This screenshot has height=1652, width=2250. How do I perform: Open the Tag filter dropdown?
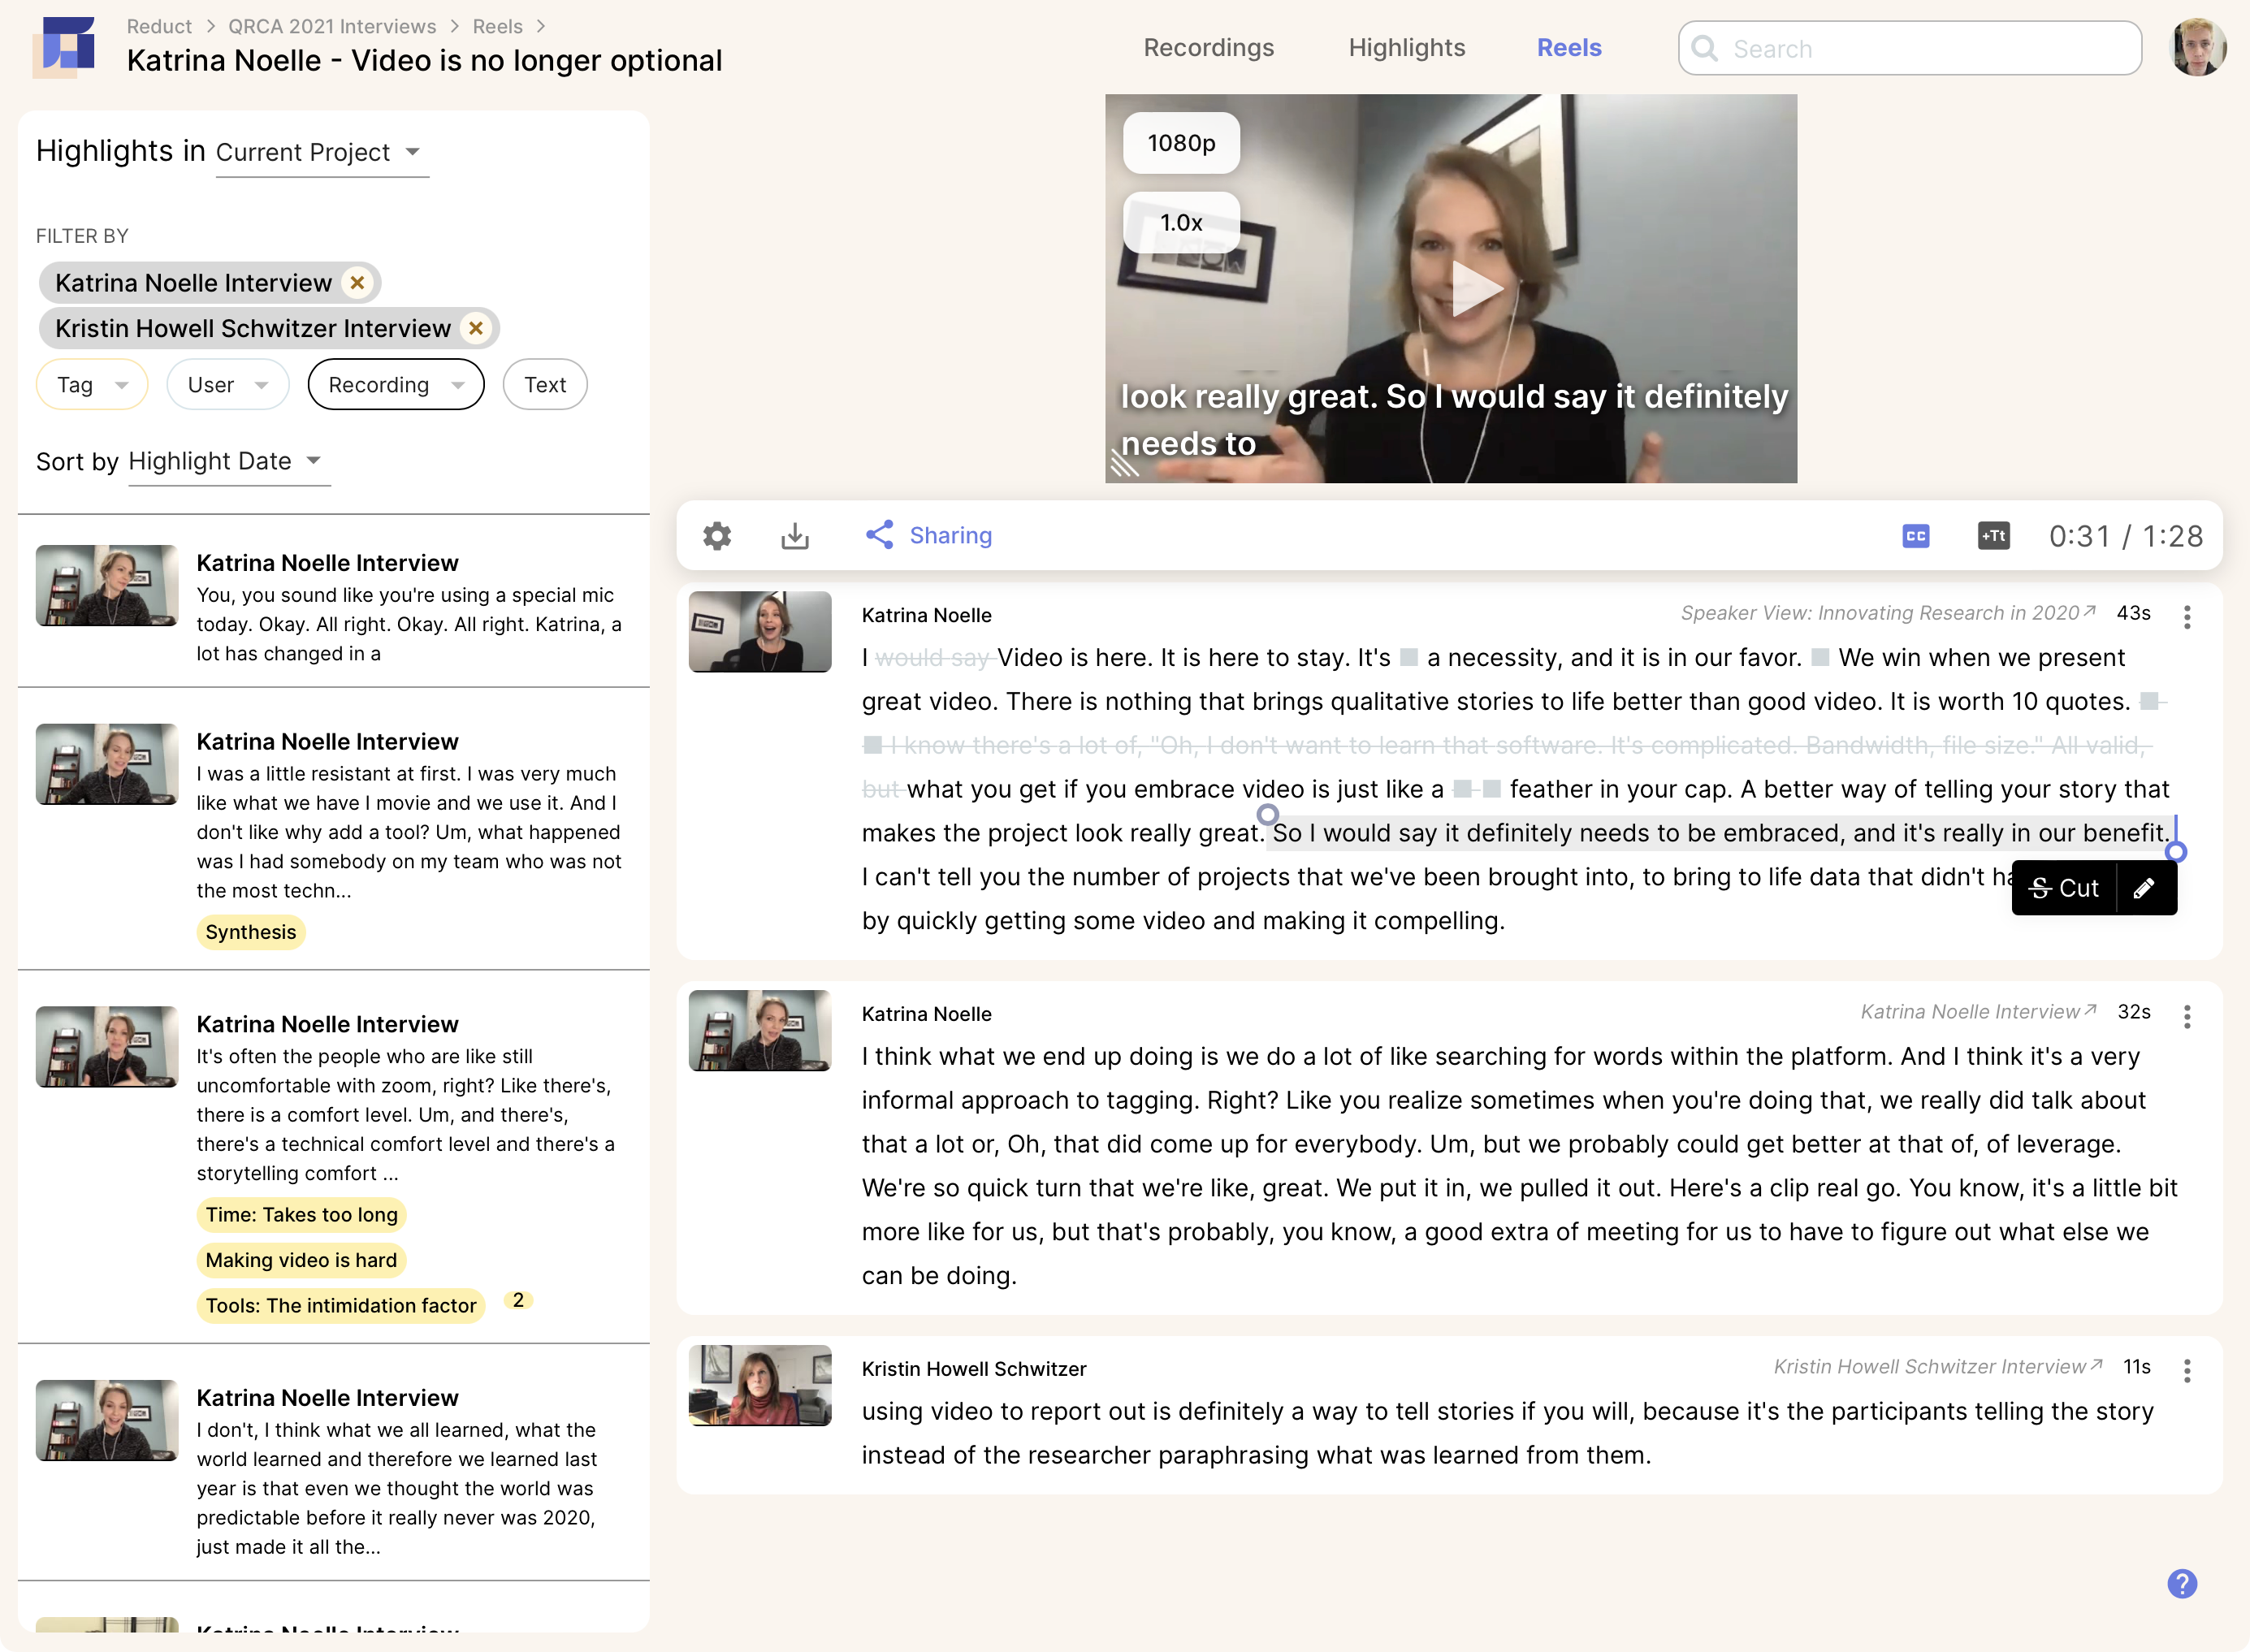(x=92, y=385)
